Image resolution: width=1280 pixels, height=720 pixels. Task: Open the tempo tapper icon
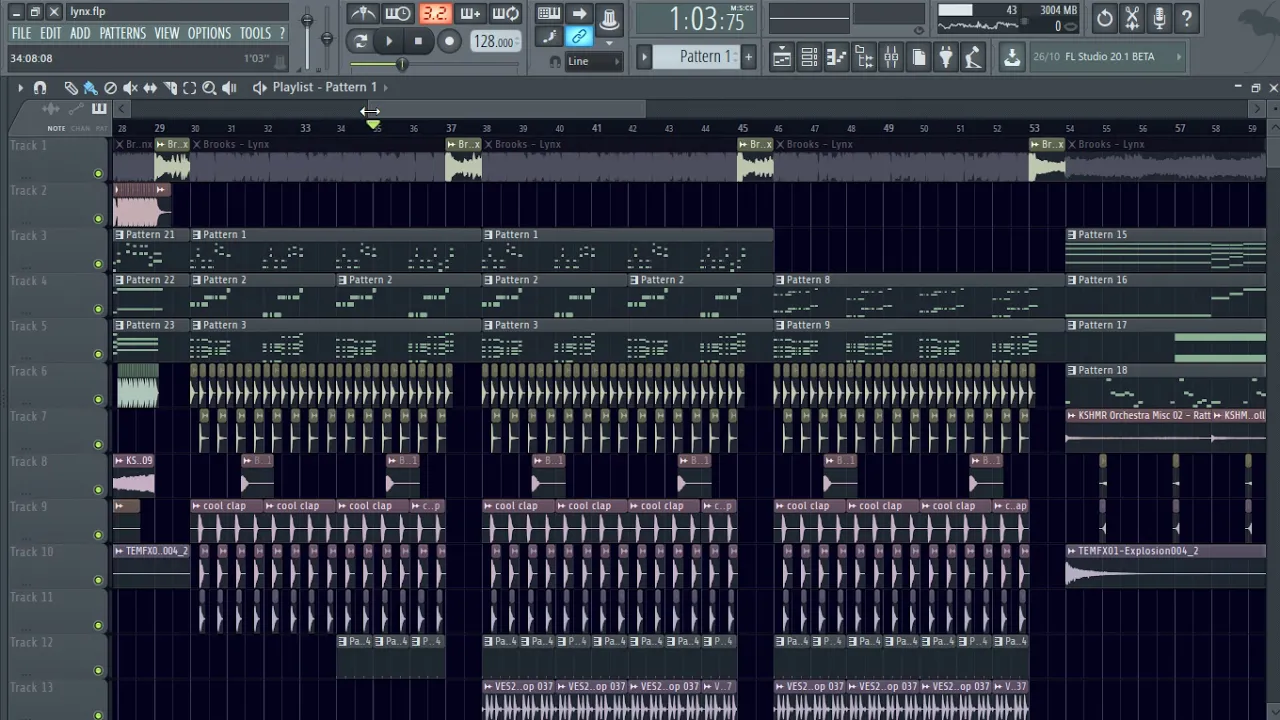[973, 57]
